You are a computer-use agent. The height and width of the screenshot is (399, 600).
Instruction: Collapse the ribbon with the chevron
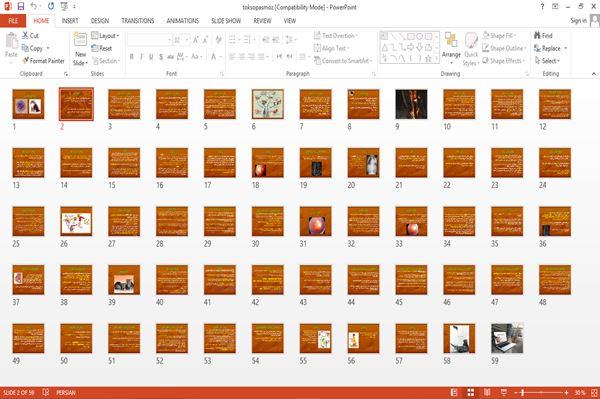(594, 73)
